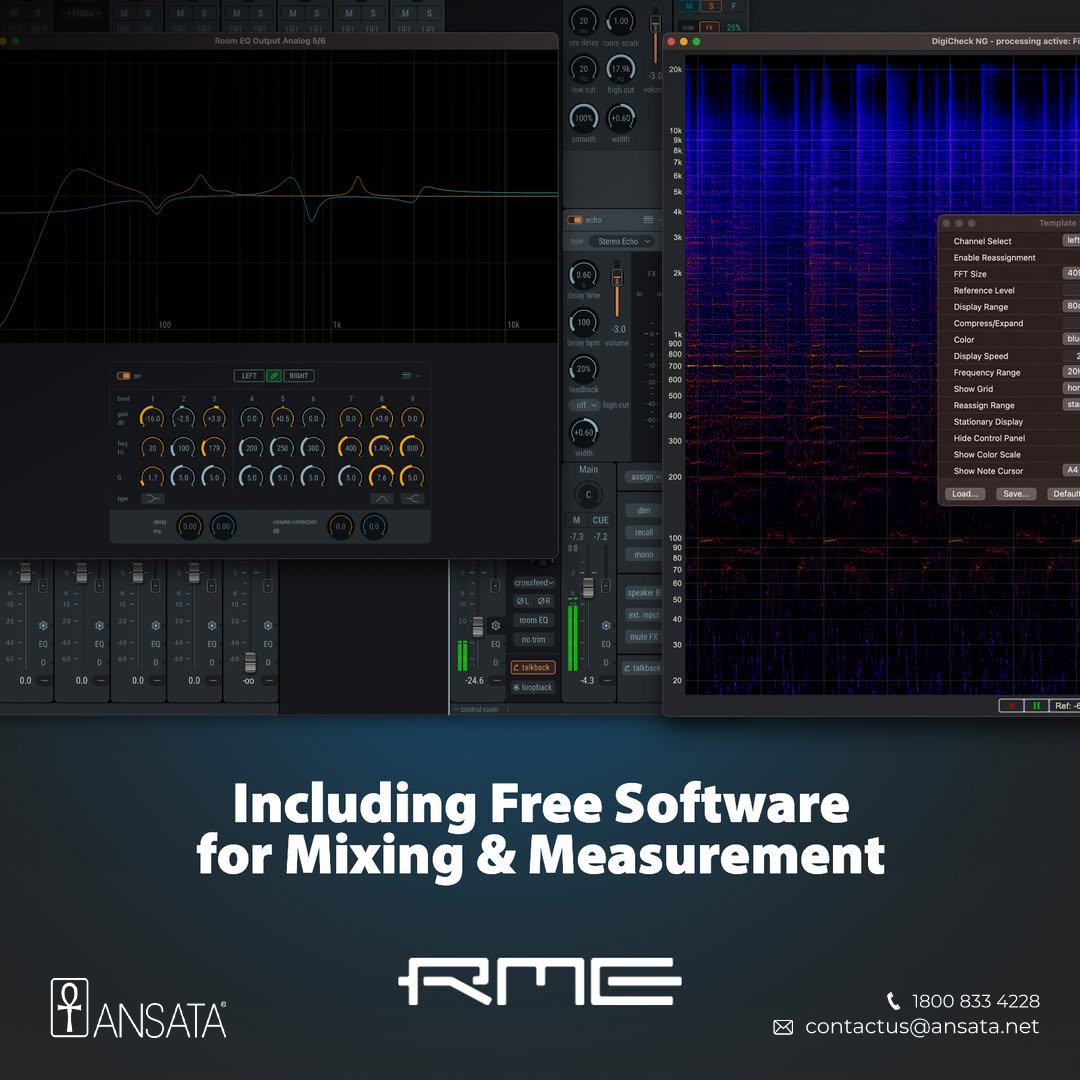Click the Main channel fader handle
The width and height of the screenshot is (1080, 1080).
(x=588, y=588)
